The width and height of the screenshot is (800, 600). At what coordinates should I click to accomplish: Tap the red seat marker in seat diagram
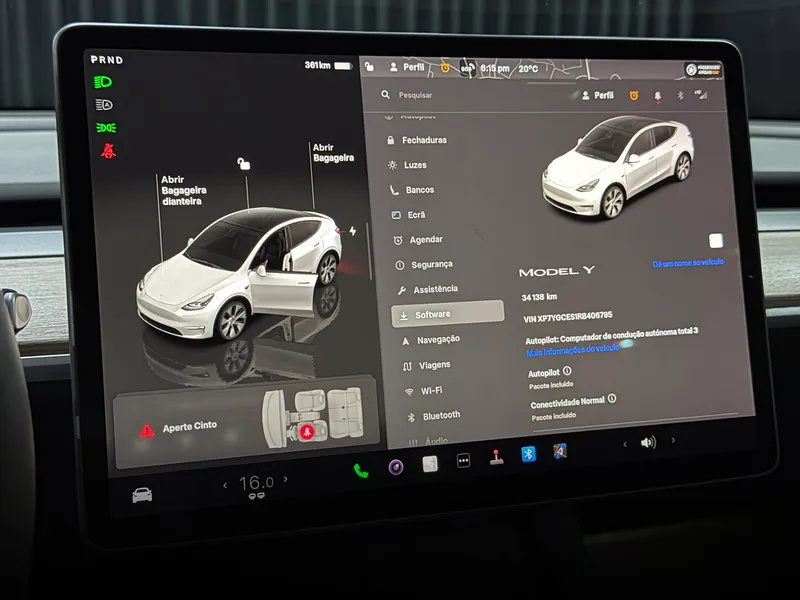[x=306, y=432]
